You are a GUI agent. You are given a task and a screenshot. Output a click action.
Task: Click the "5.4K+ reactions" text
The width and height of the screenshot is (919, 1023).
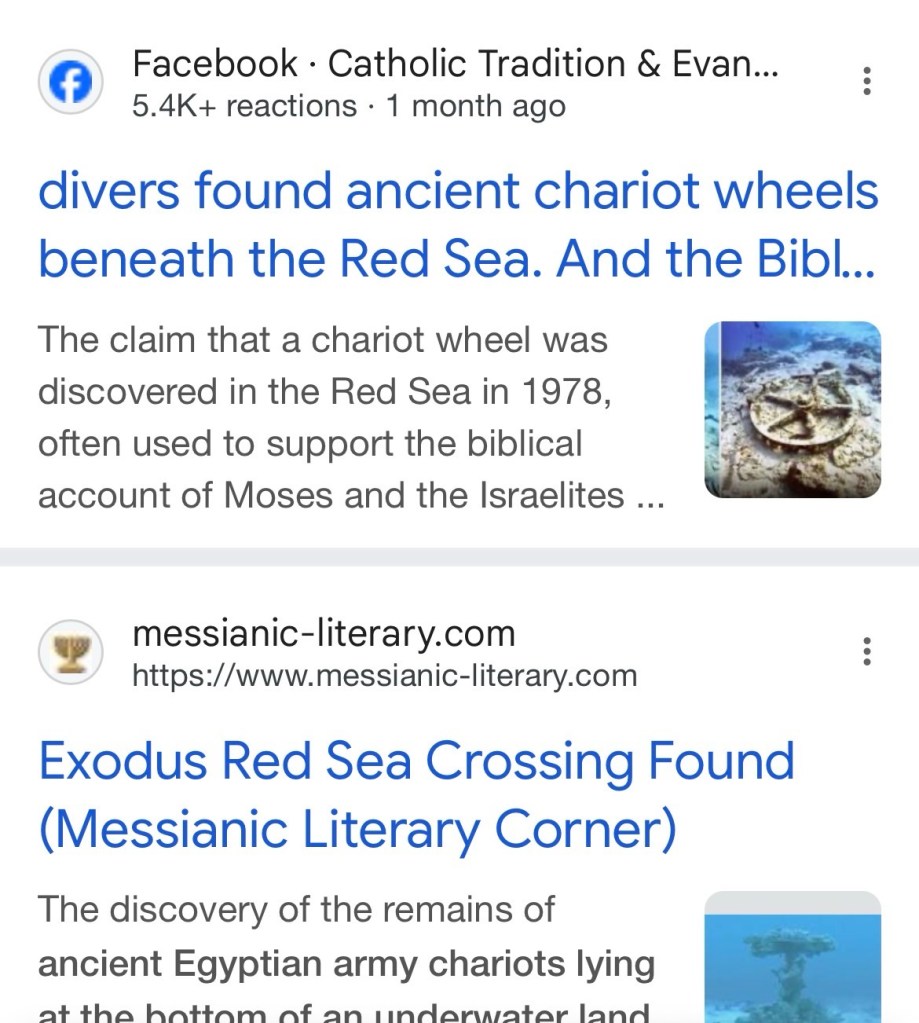pyautogui.click(x=244, y=106)
